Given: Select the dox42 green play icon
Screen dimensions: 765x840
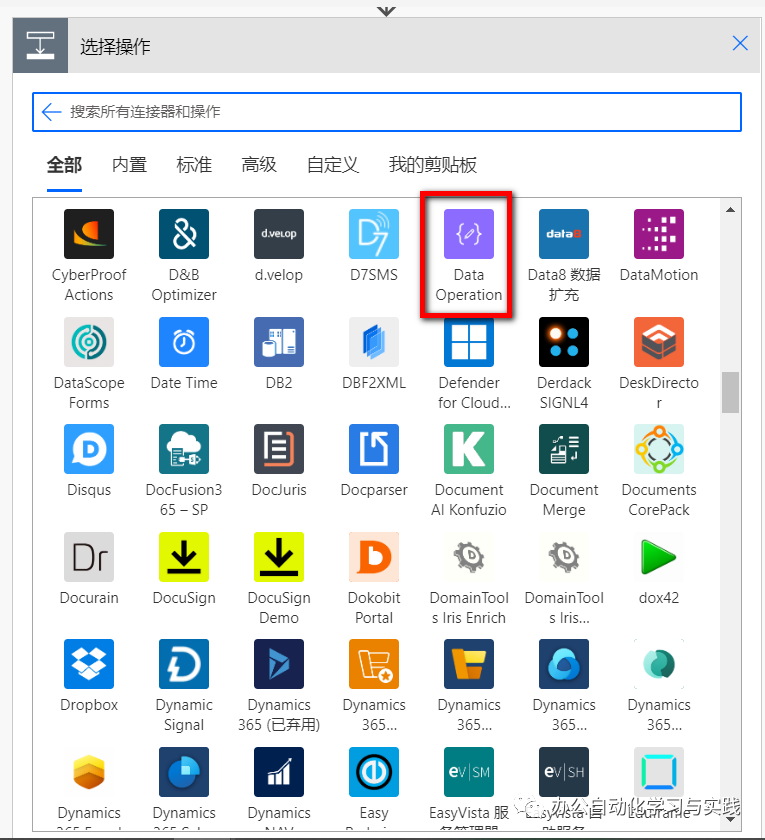Looking at the screenshot, I should point(659,557).
